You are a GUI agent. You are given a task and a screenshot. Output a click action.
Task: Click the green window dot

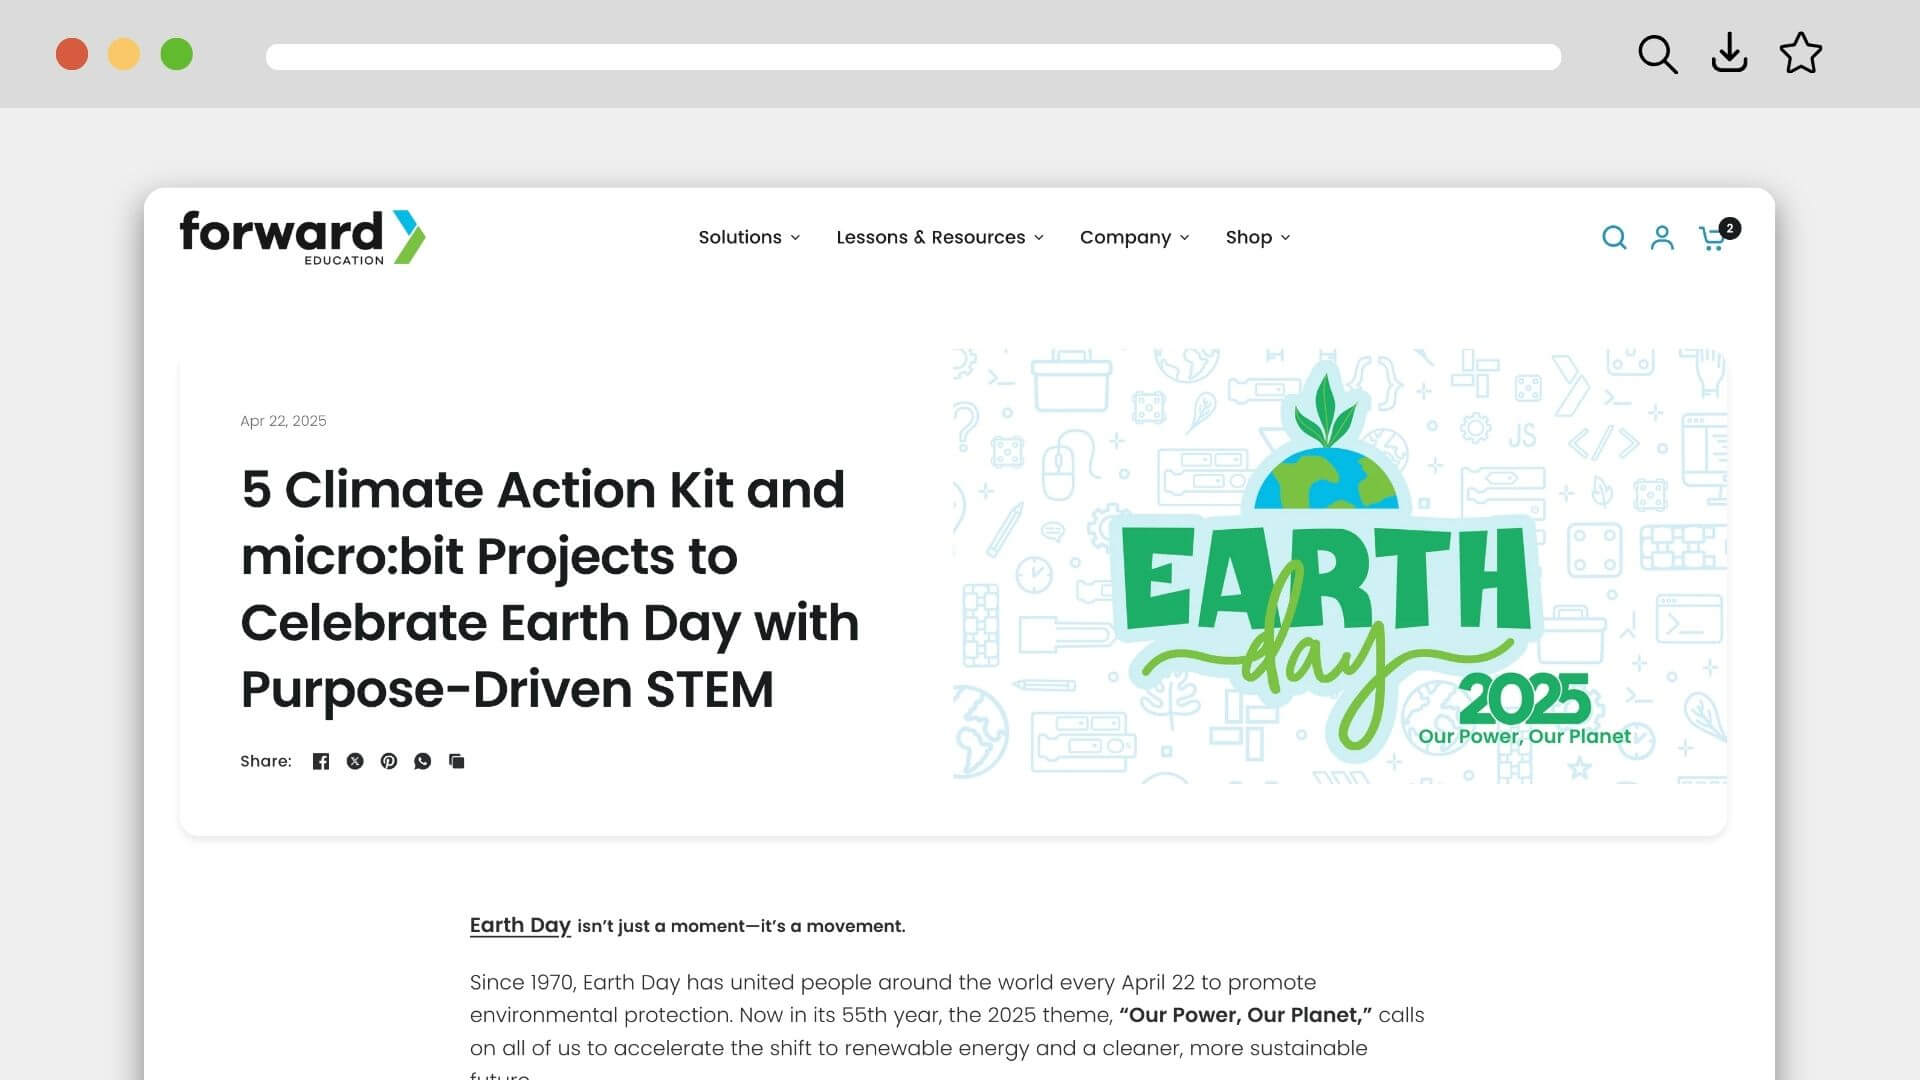pyautogui.click(x=177, y=54)
